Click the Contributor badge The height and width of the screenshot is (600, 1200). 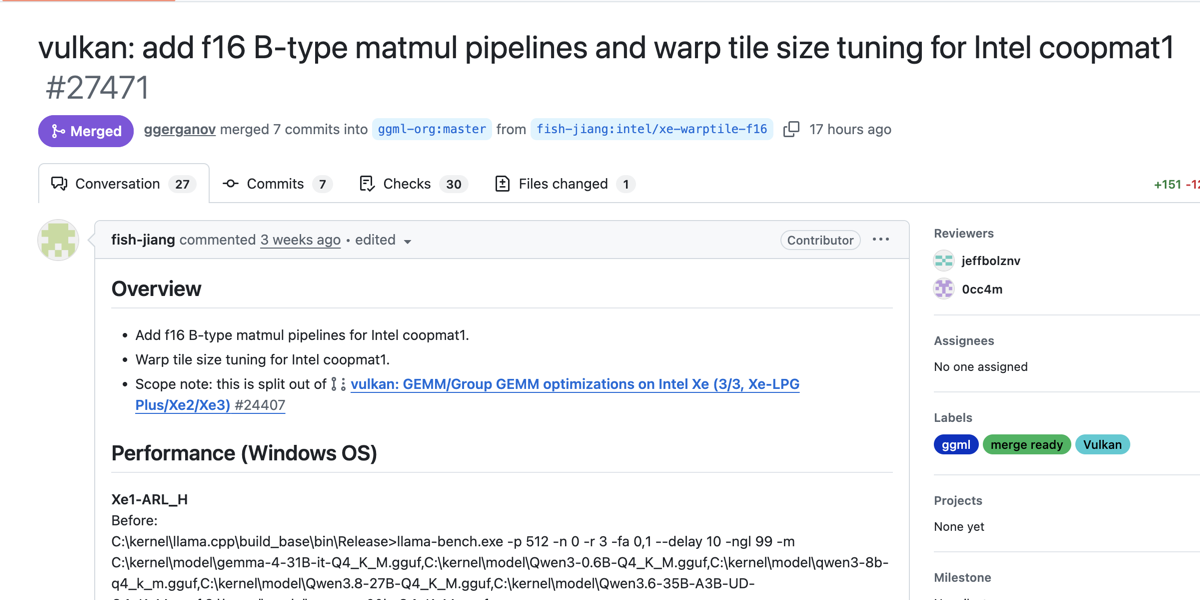[820, 240]
